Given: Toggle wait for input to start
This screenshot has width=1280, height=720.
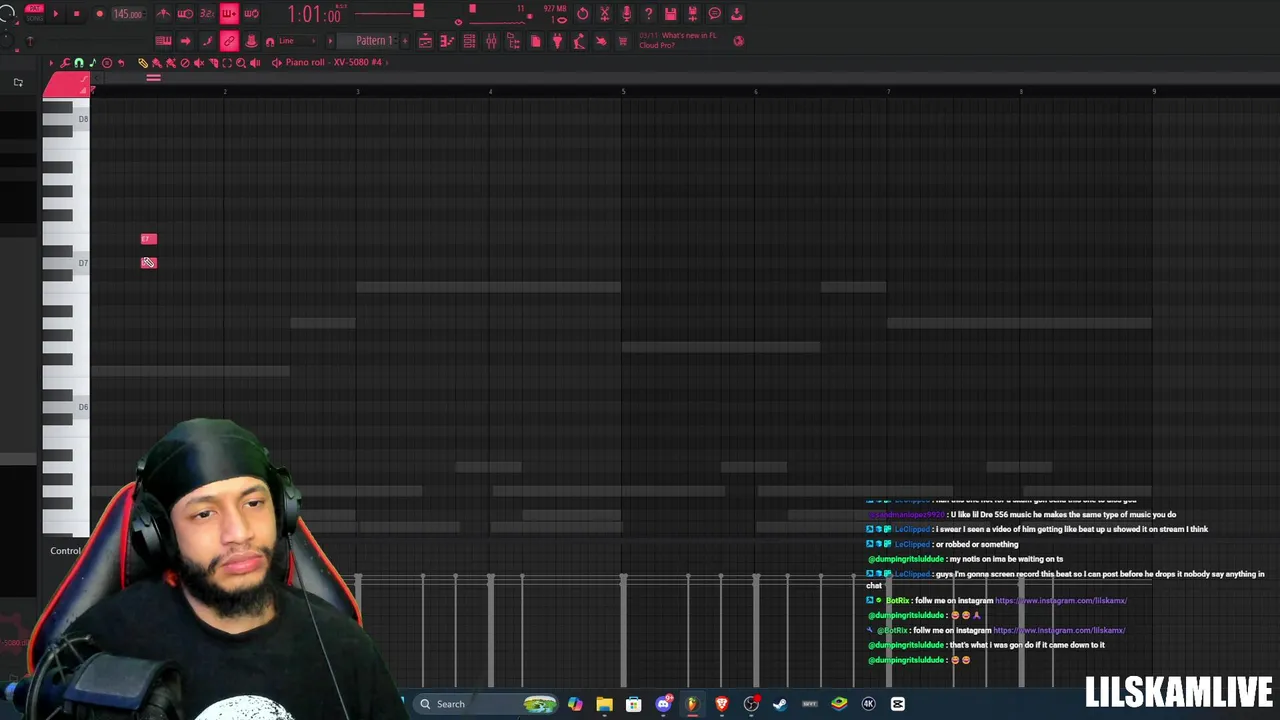Looking at the screenshot, I should [x=185, y=14].
